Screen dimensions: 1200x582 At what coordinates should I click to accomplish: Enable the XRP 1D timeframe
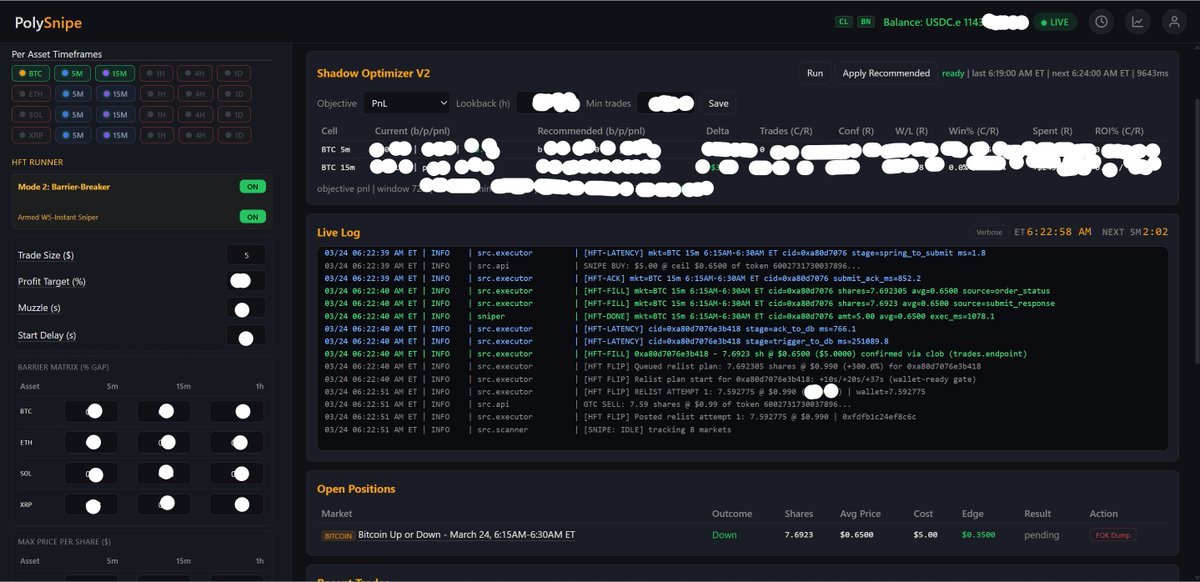pos(232,135)
